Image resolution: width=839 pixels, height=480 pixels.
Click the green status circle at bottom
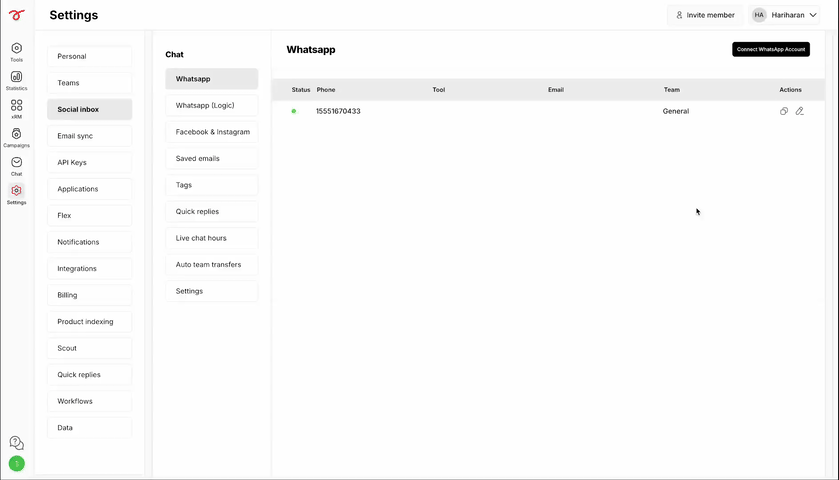click(17, 463)
